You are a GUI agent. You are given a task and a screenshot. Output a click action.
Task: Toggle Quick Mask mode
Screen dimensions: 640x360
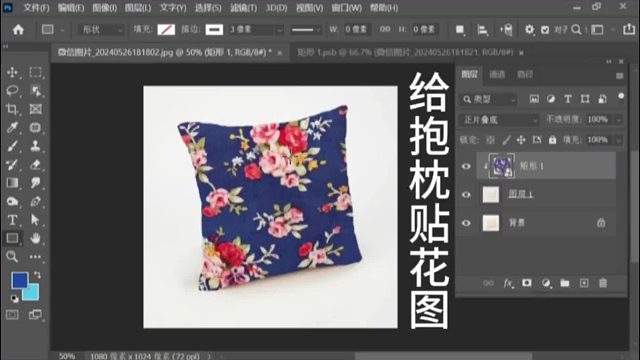coord(12,315)
